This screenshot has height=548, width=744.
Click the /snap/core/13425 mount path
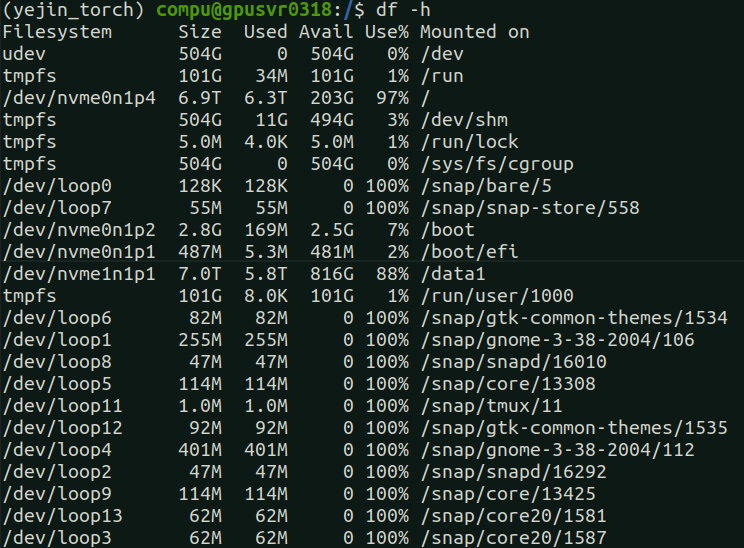click(508, 494)
